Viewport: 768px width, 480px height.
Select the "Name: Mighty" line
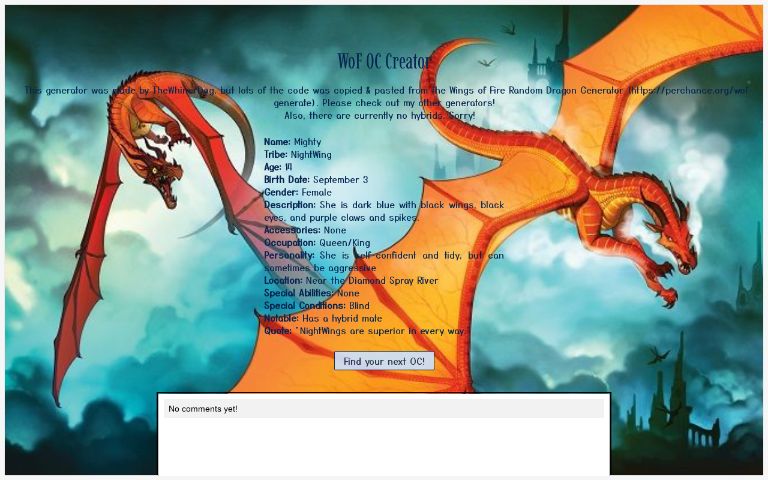tap(292, 142)
